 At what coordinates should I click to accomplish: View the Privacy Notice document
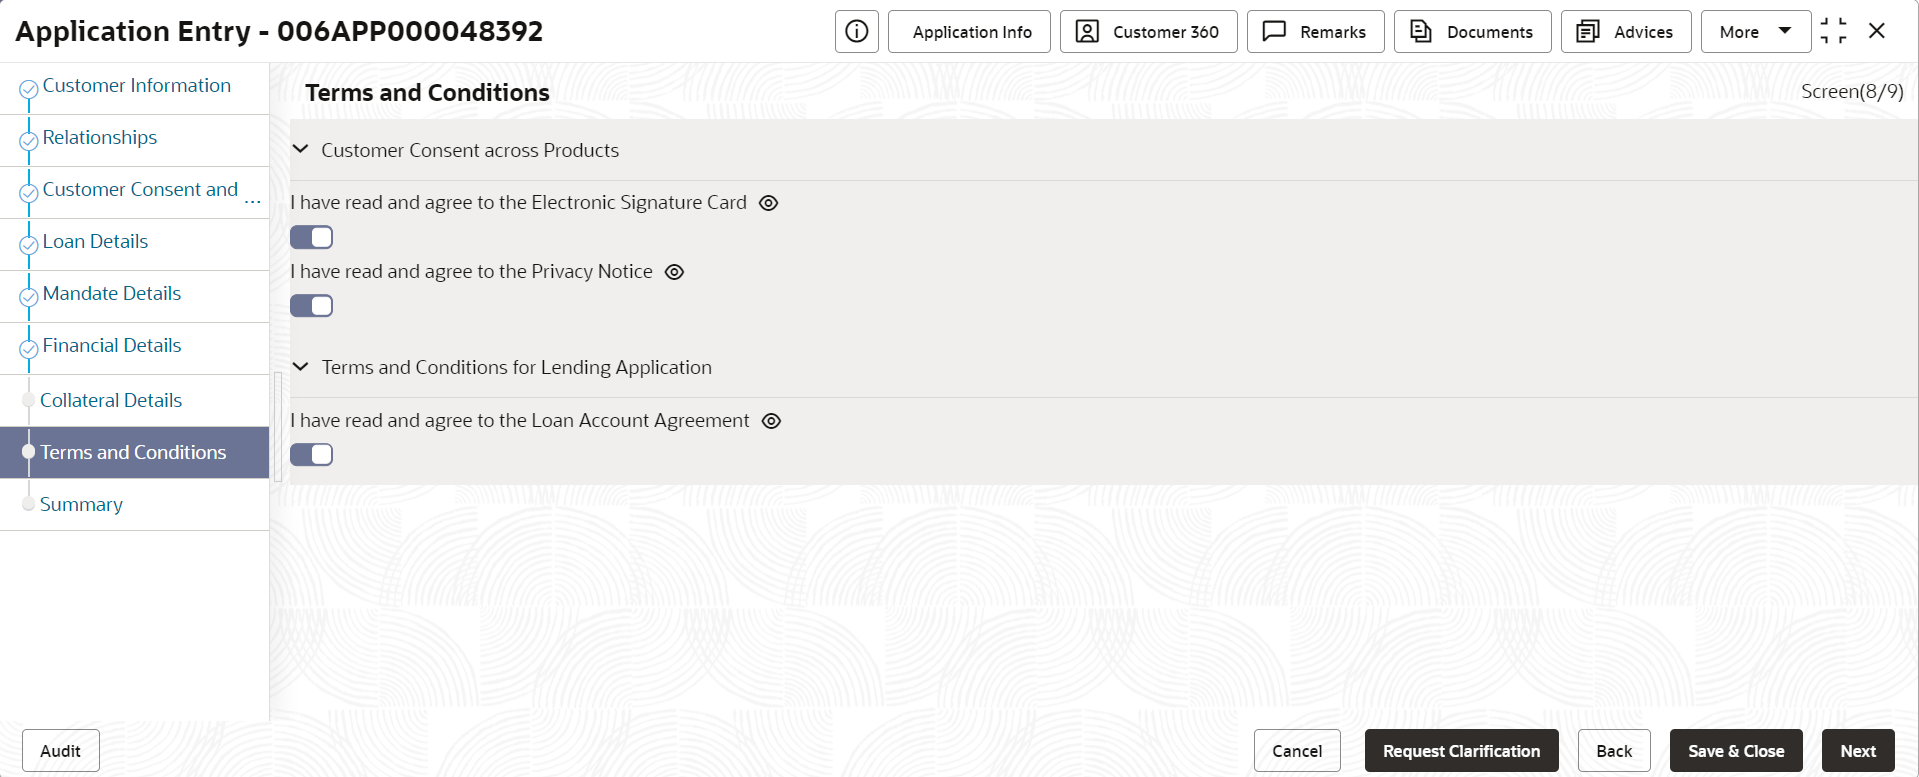click(675, 272)
